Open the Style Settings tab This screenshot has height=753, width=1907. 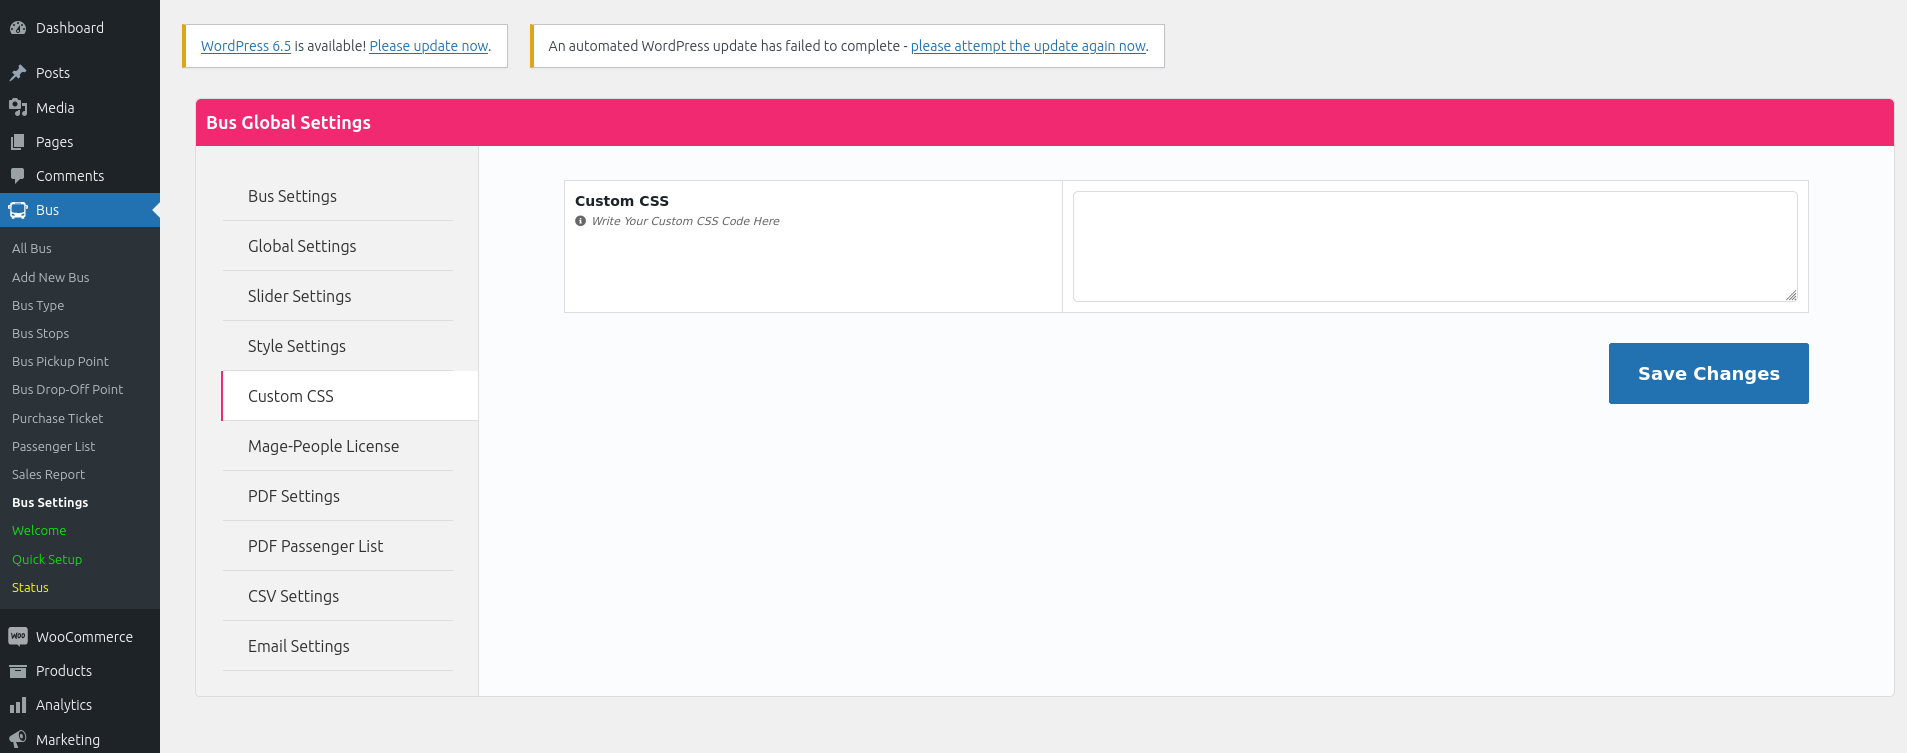click(338, 346)
